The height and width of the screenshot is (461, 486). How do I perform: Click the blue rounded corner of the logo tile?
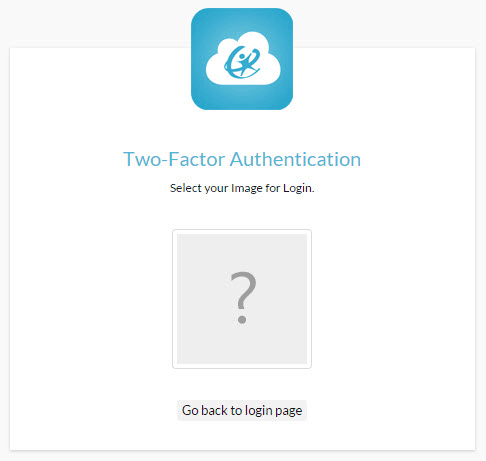coord(198,15)
